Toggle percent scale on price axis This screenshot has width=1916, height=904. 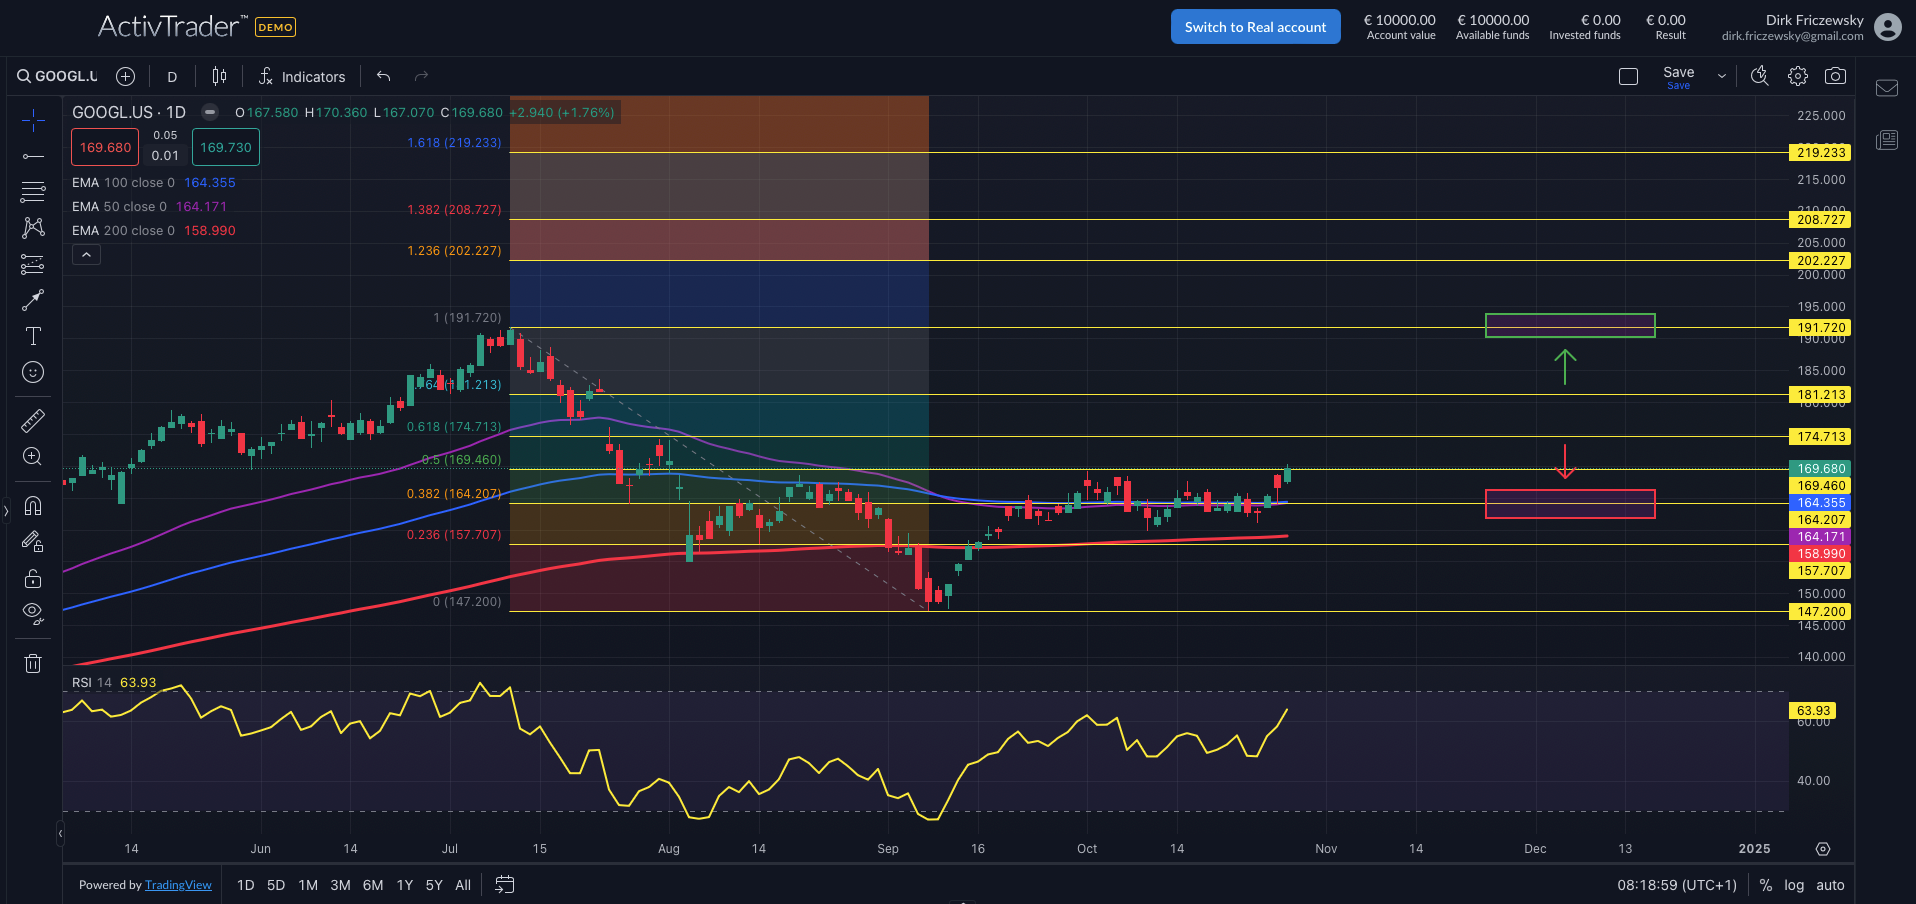[x=1766, y=885]
